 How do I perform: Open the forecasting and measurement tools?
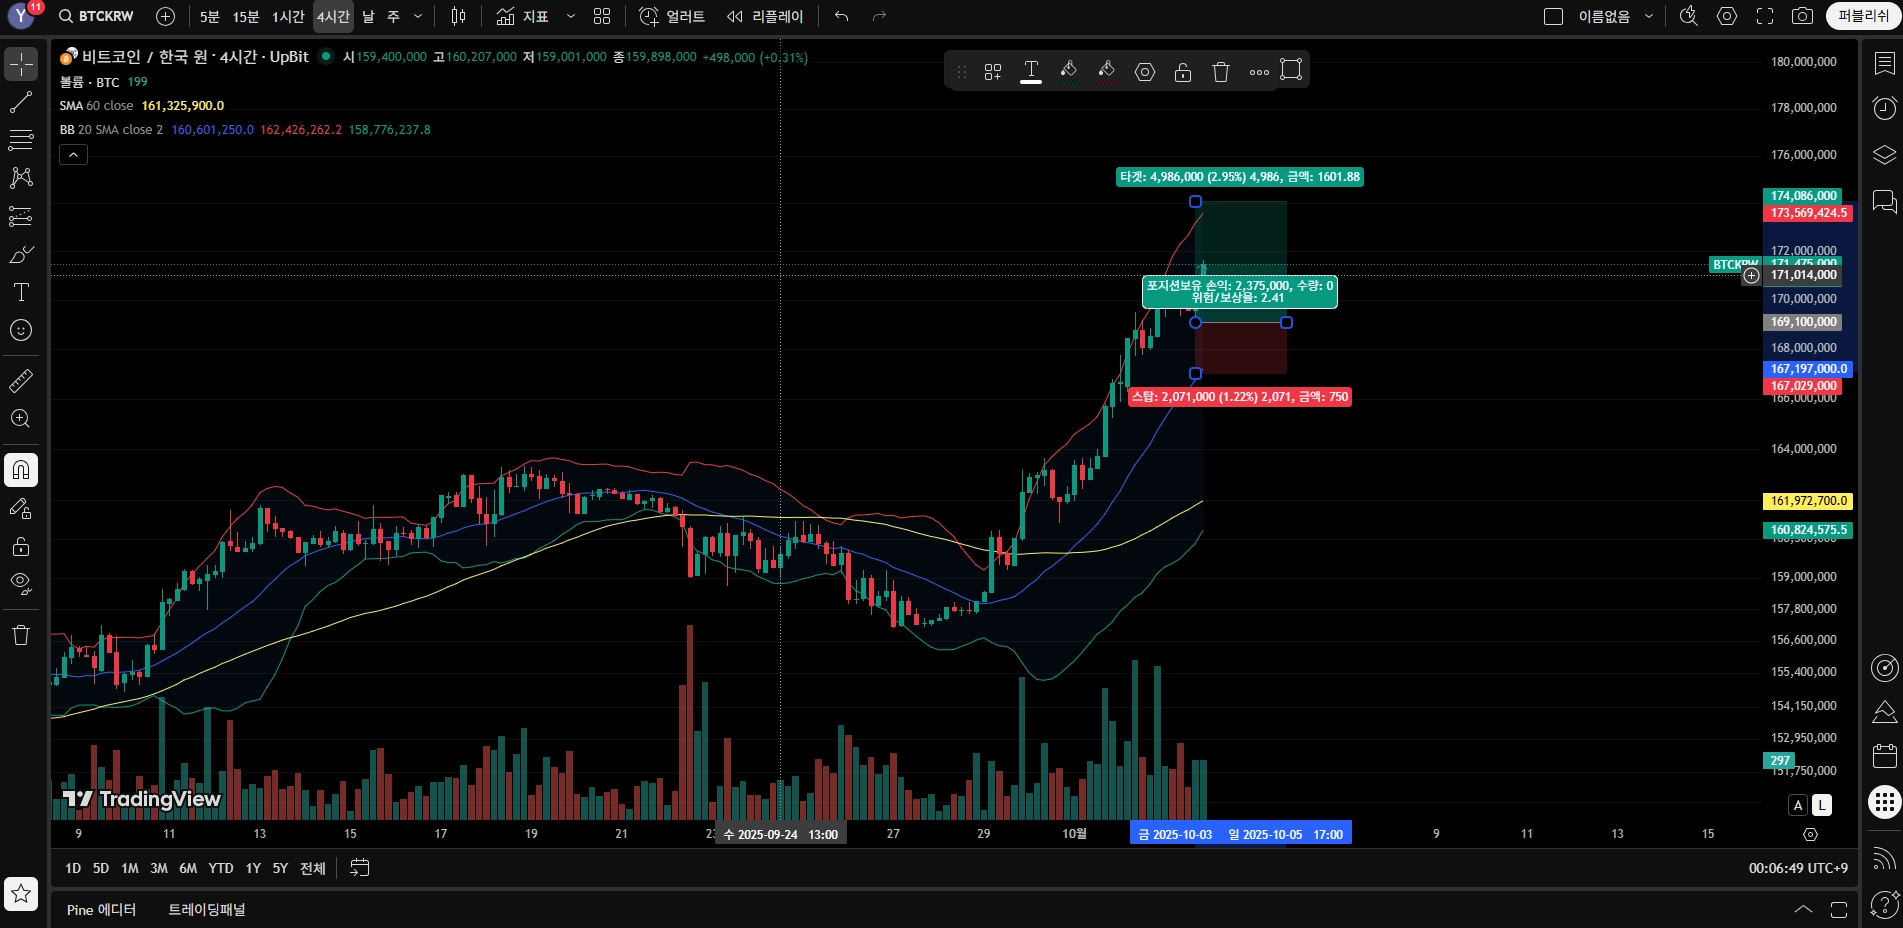[21, 216]
